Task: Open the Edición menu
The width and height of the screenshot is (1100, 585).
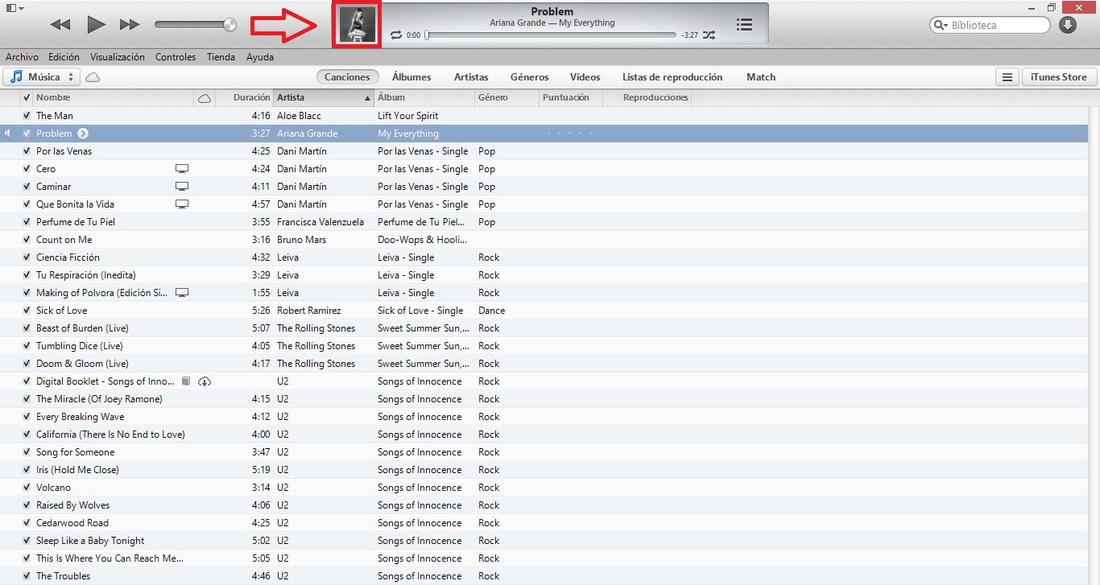Action: tap(64, 57)
